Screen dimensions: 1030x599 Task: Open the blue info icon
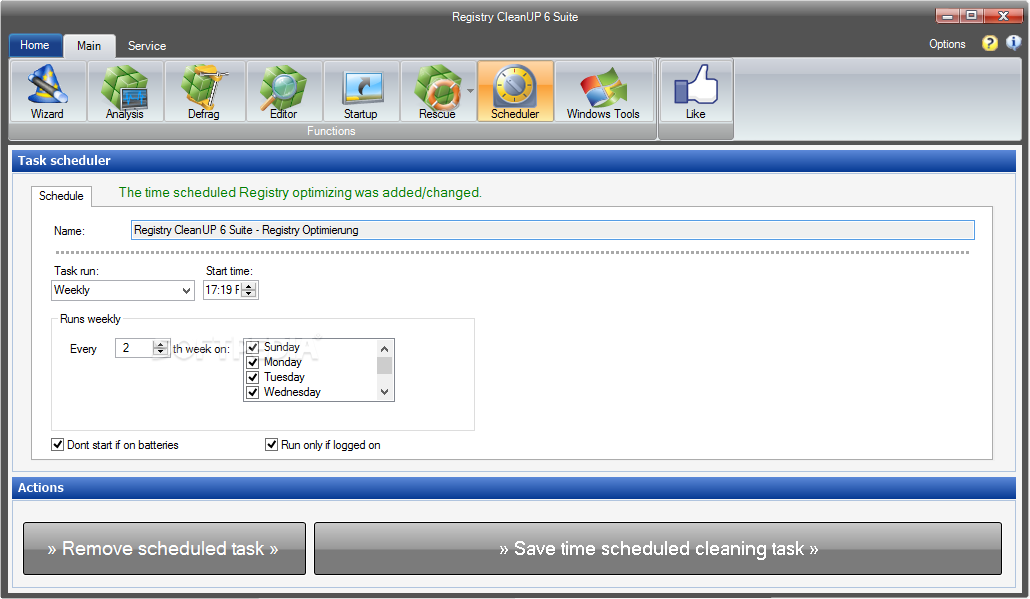coord(1014,43)
